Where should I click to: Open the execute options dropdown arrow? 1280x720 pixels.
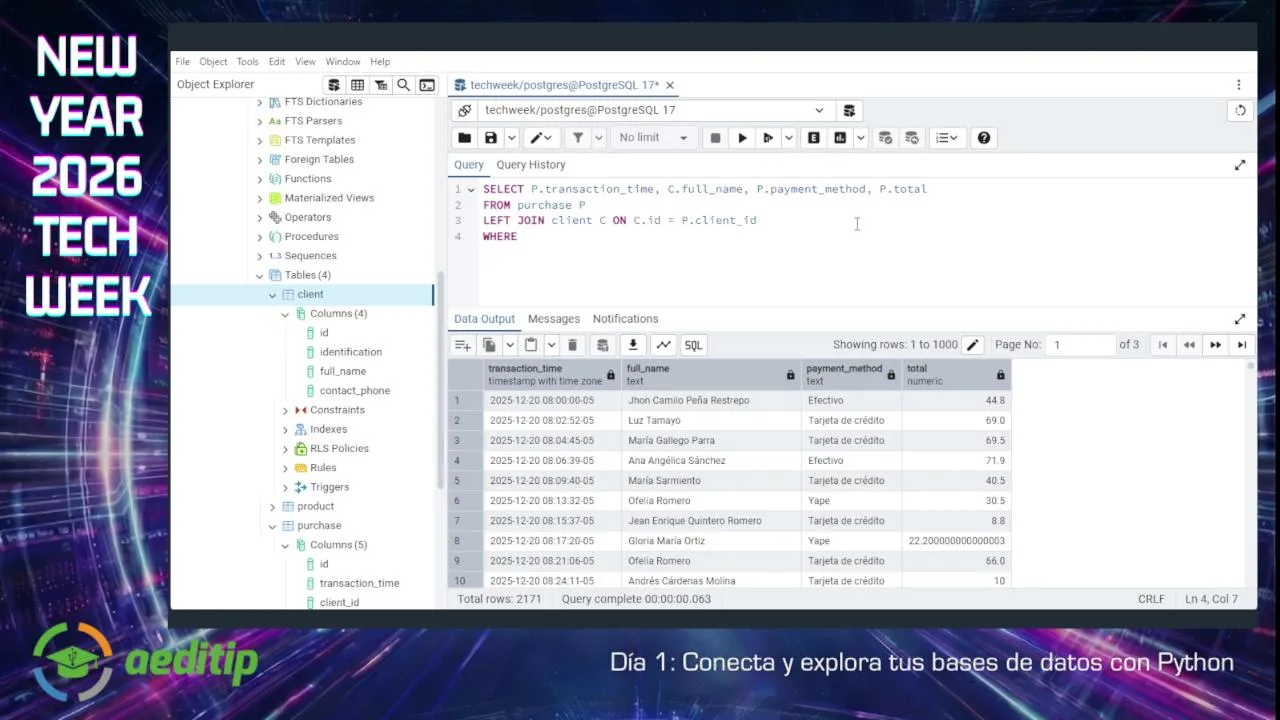tap(789, 138)
